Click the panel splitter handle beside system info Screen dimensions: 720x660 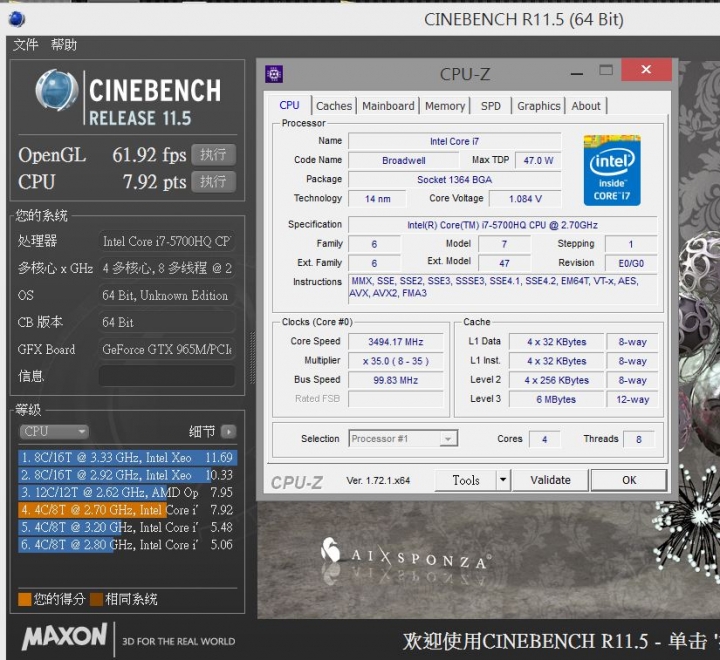click(252, 358)
